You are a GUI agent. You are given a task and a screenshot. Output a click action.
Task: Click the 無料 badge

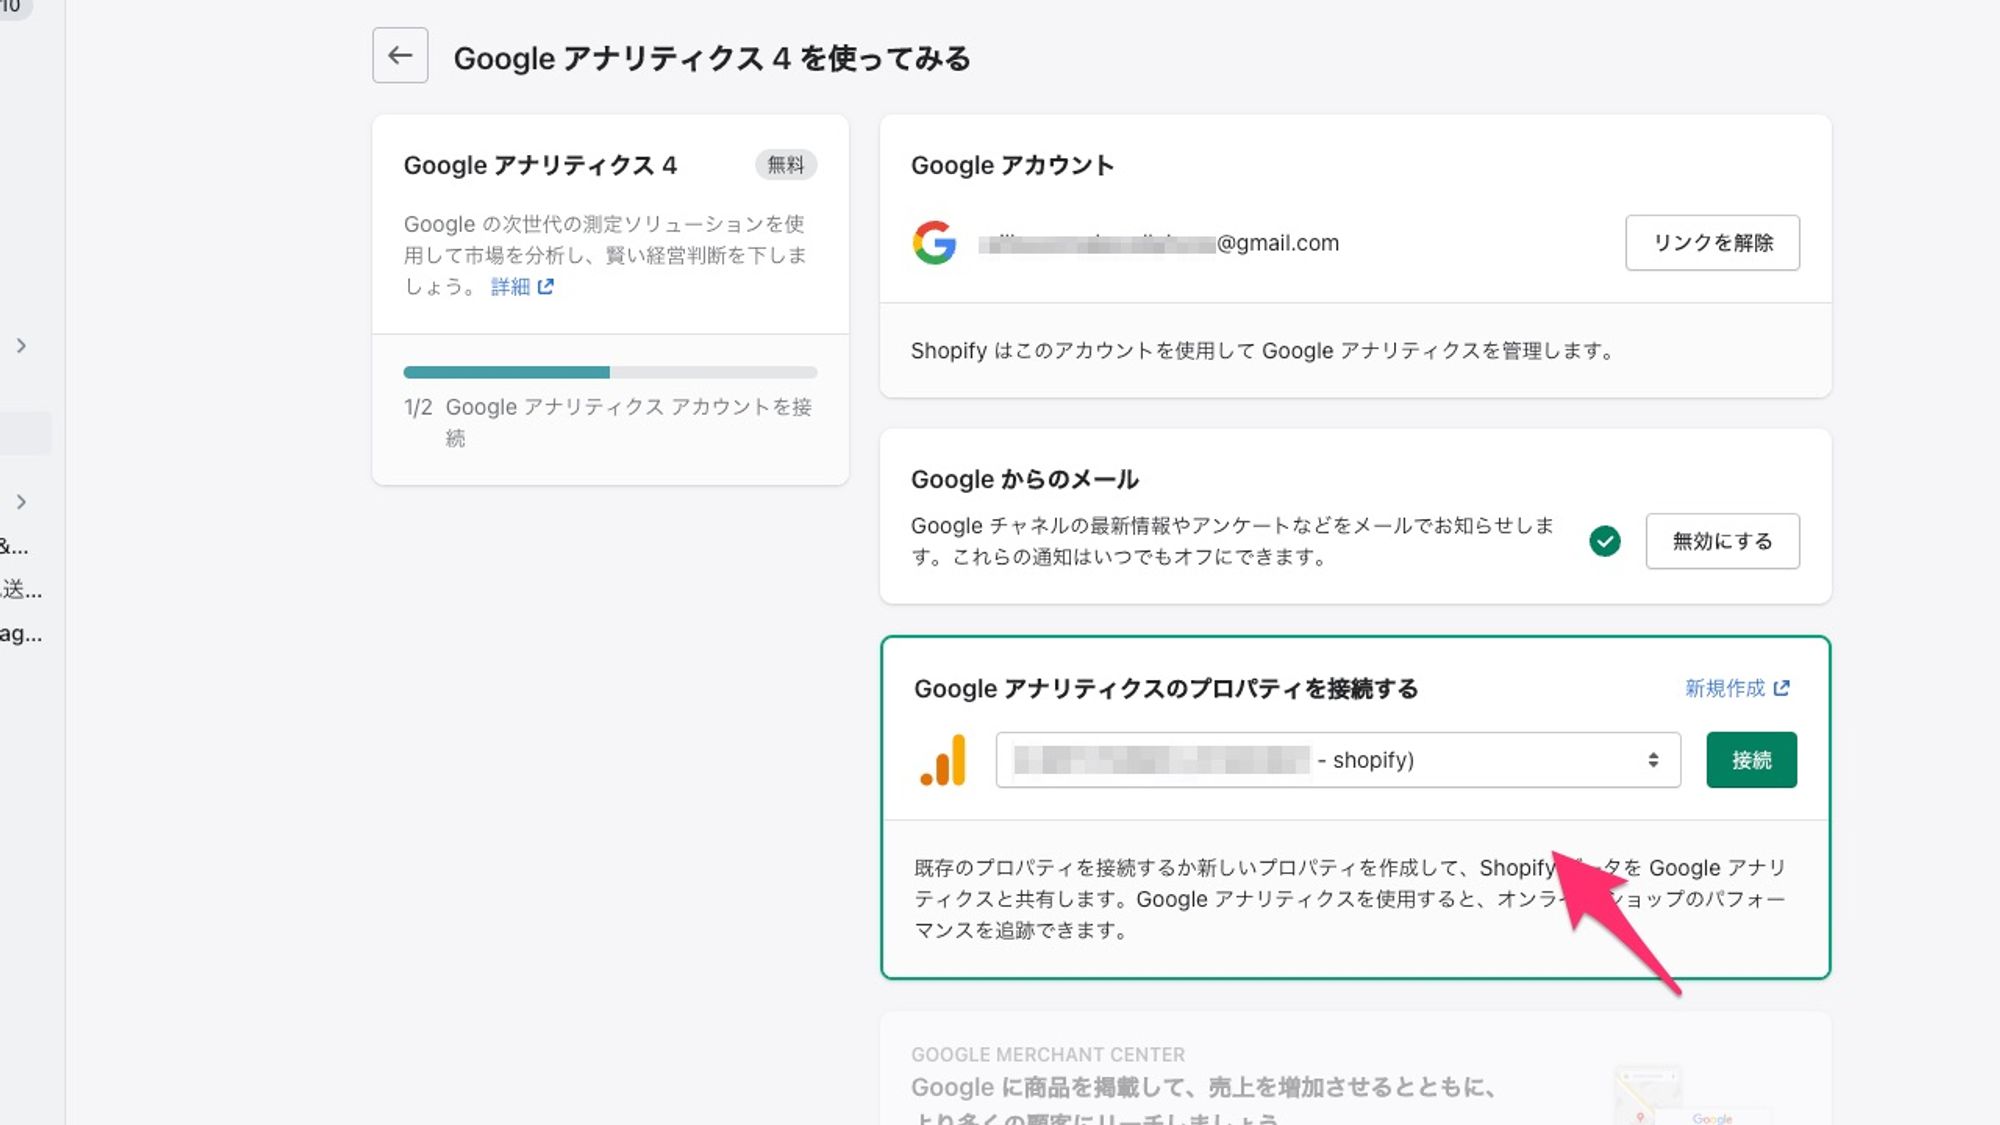[x=785, y=165]
